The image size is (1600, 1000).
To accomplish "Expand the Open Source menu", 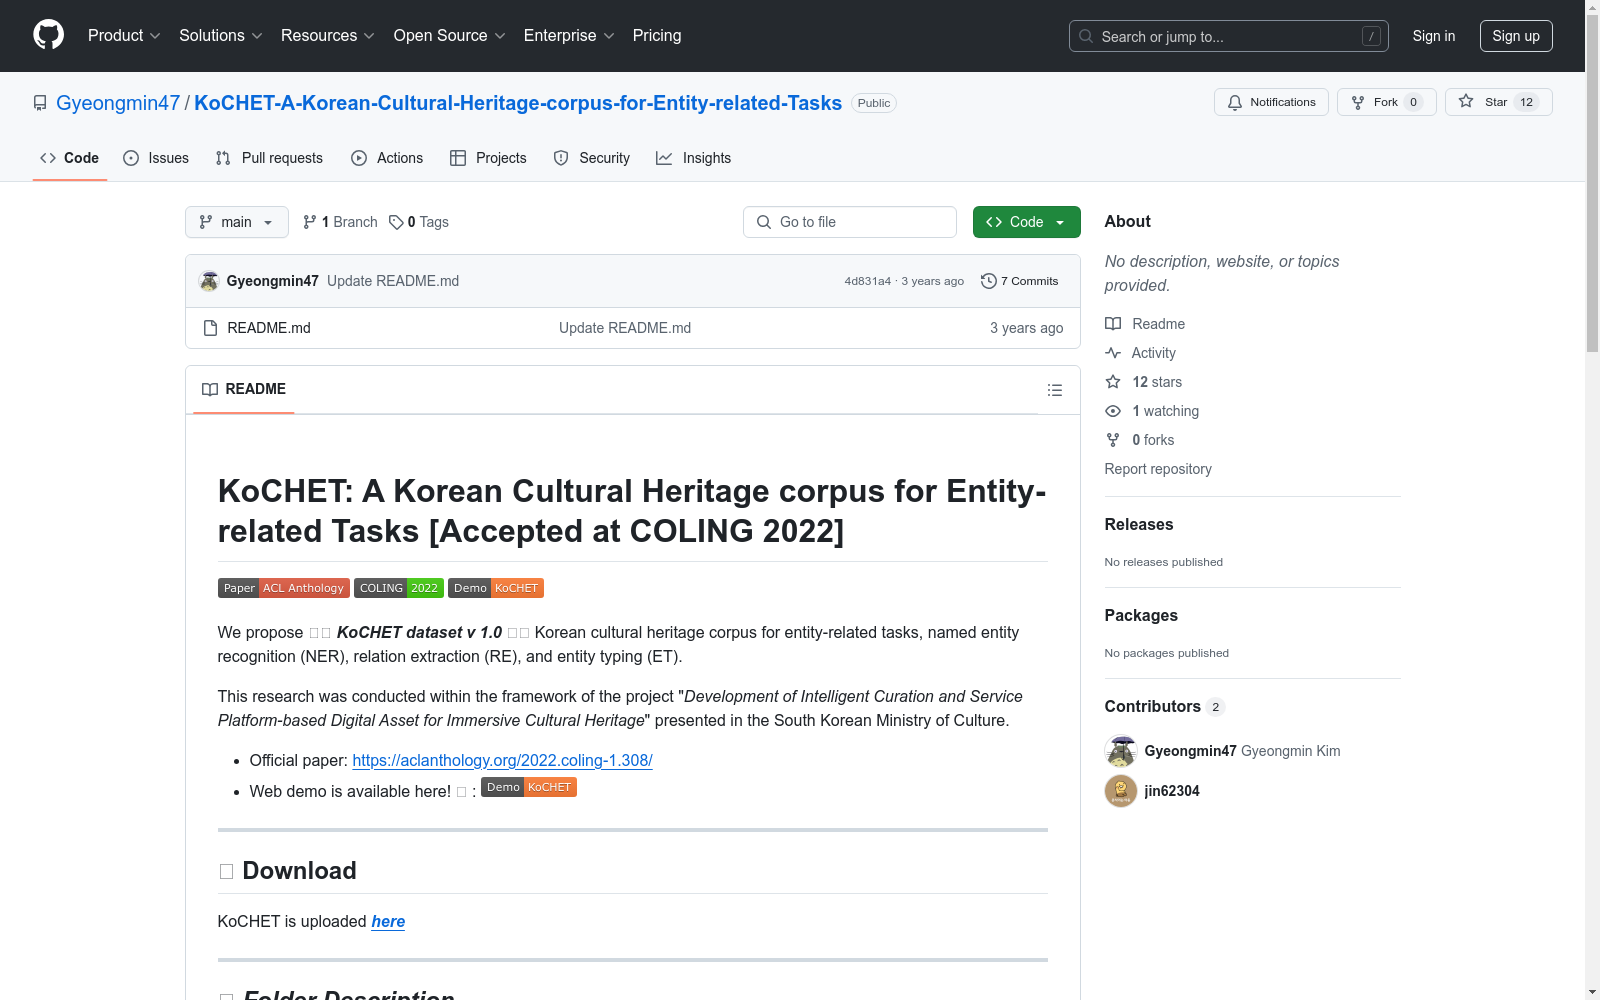I will point(450,36).
